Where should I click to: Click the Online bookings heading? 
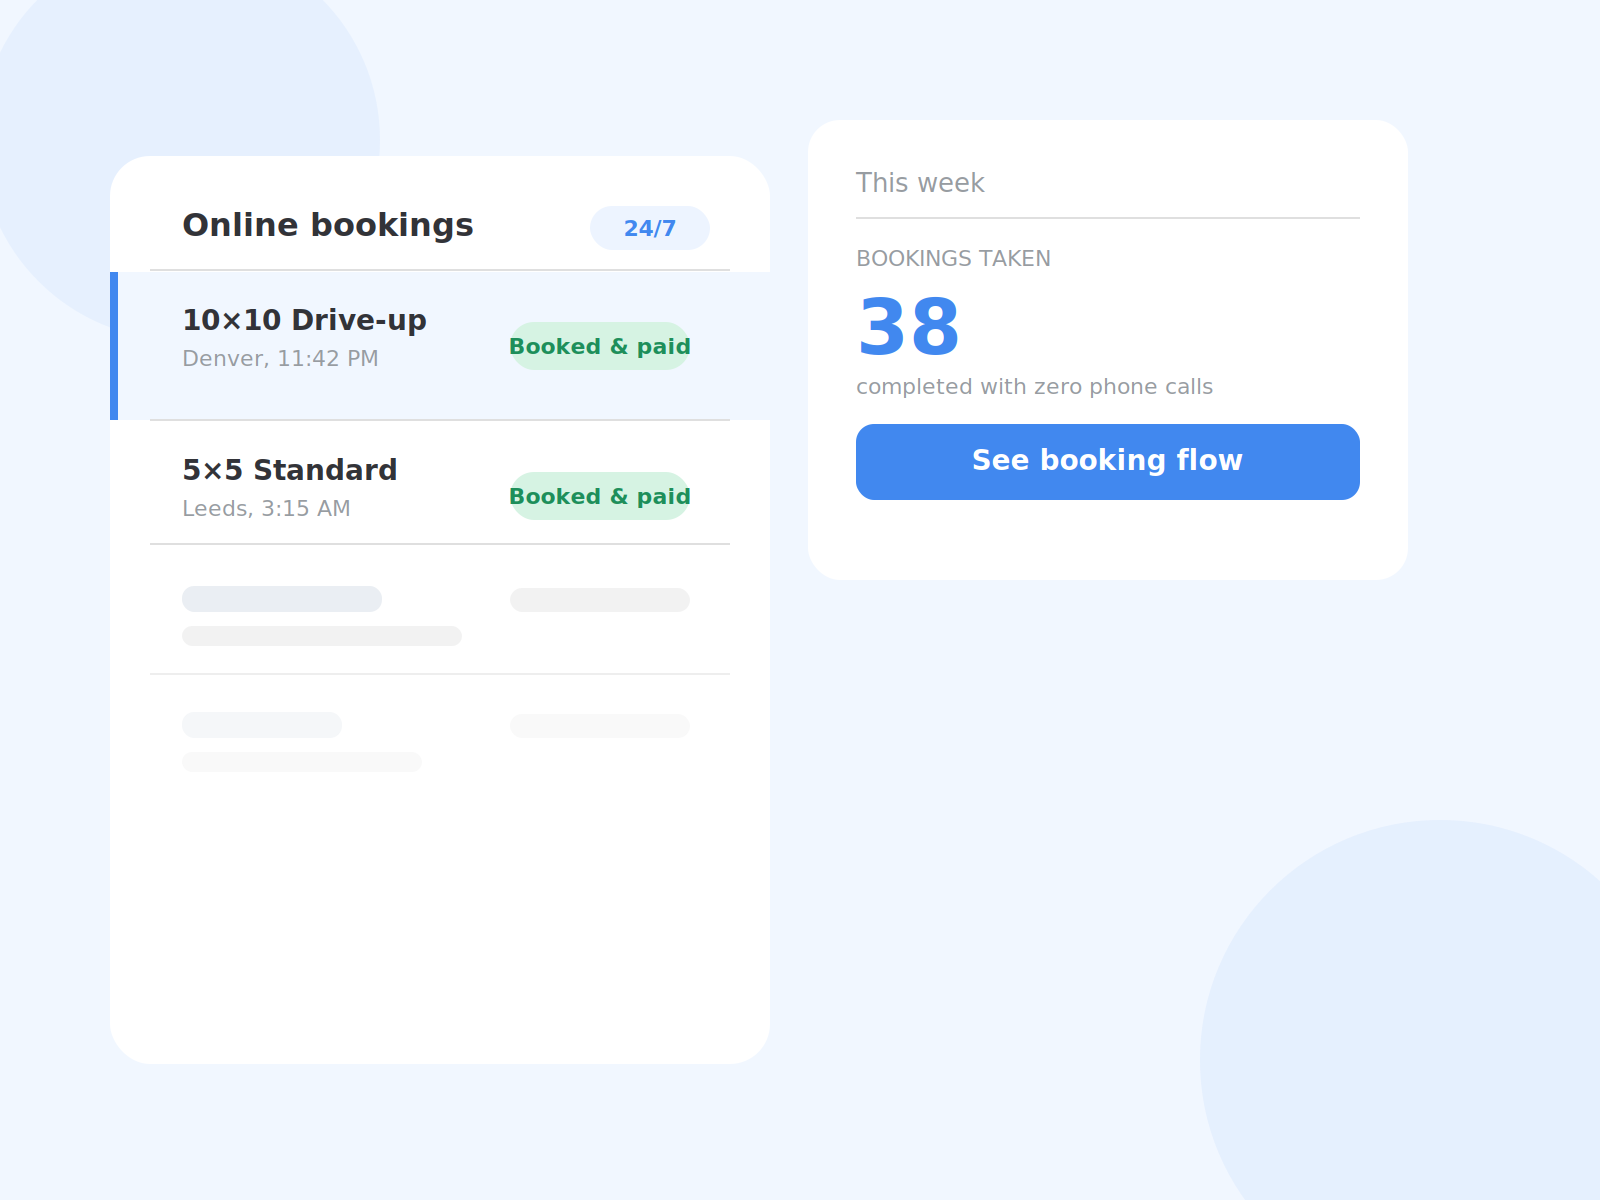pos(328,226)
